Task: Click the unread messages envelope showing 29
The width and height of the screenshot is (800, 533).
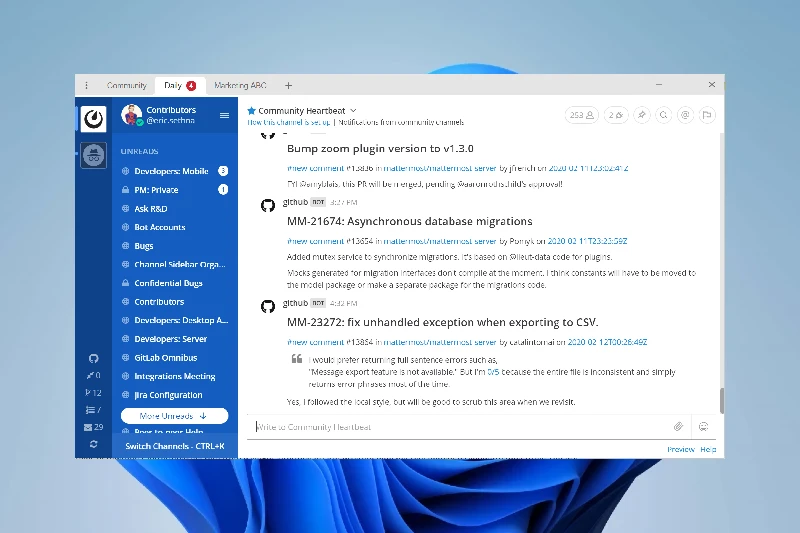Action: pos(93,427)
